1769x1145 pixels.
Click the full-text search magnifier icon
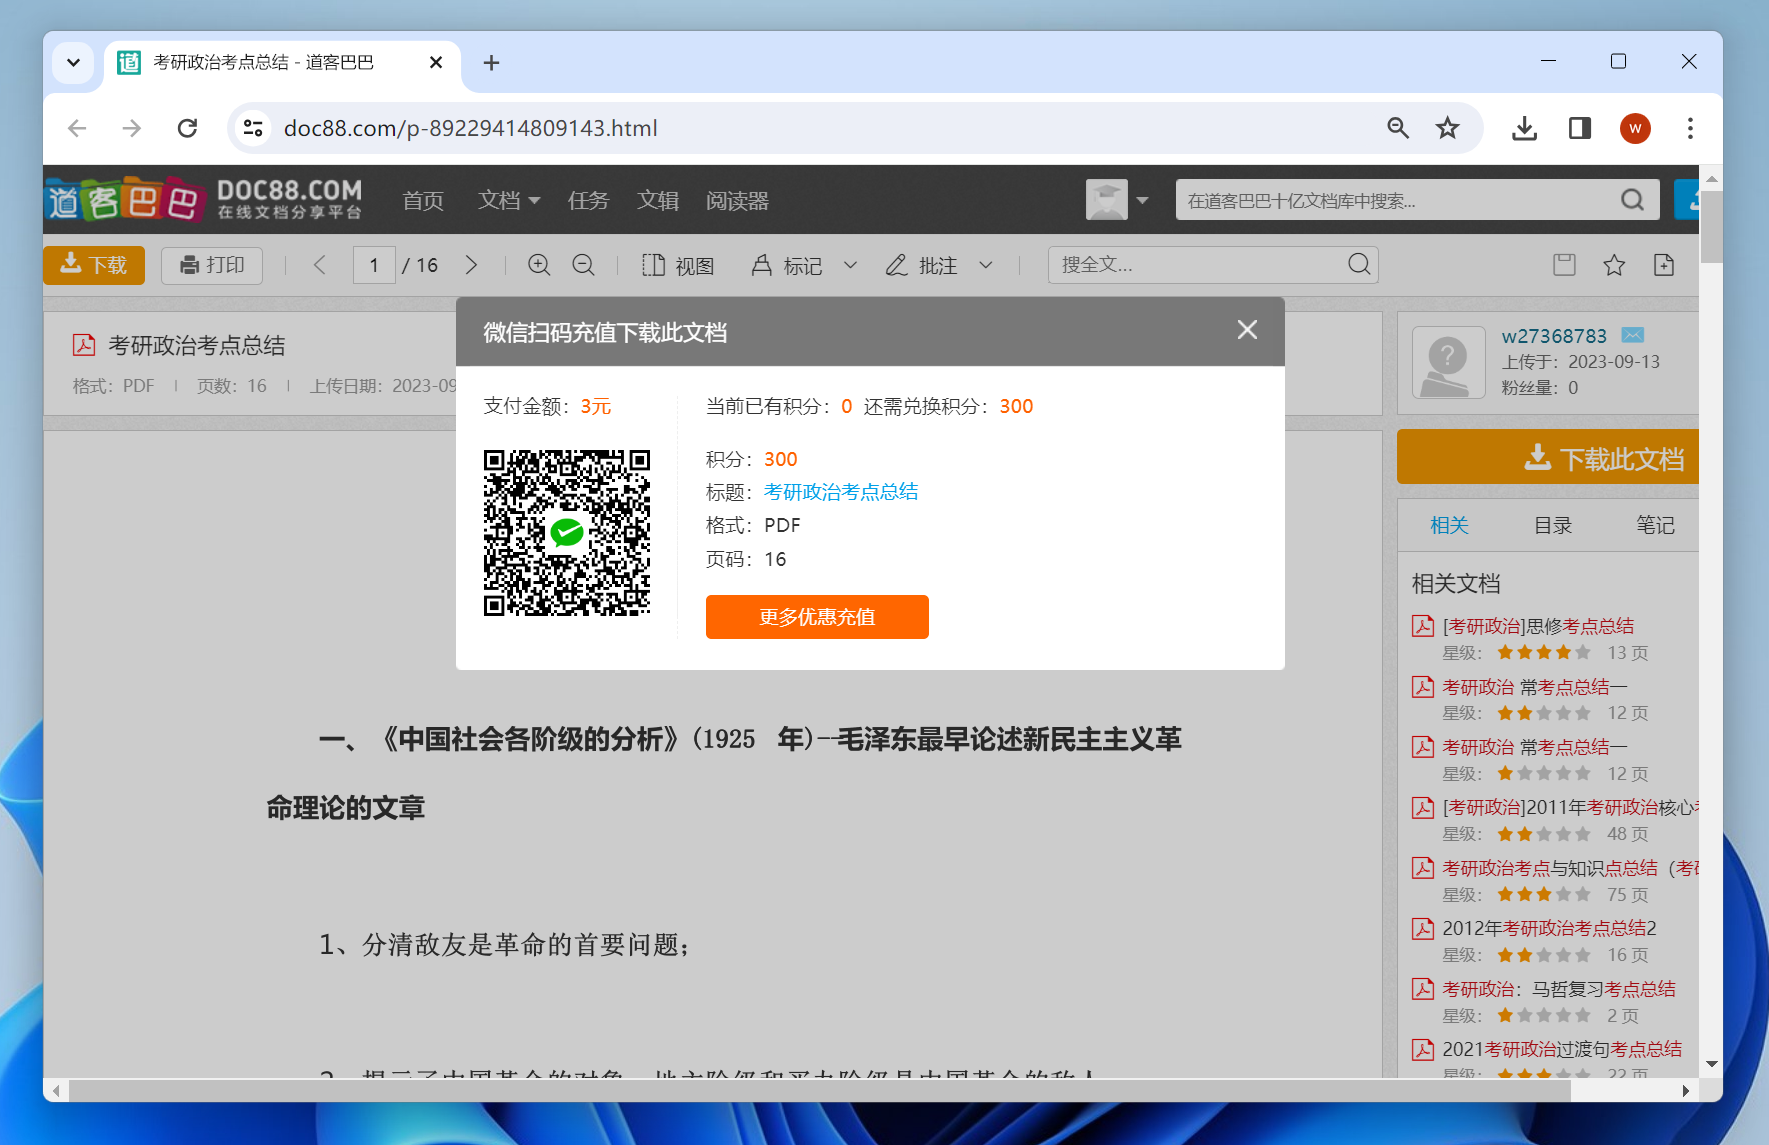1359,264
